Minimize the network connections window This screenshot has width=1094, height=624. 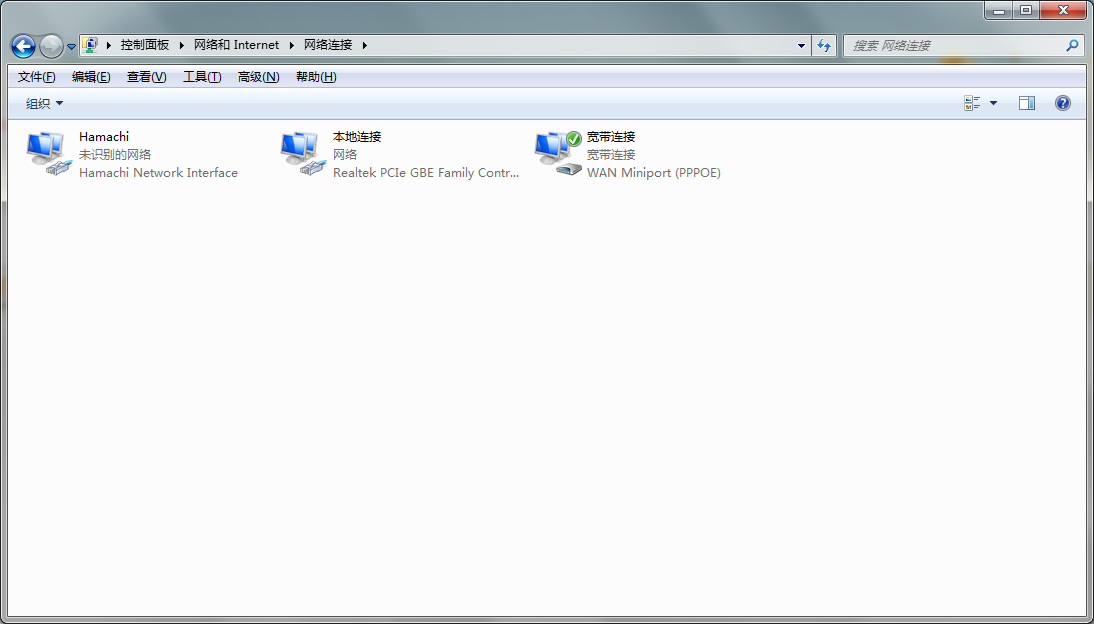tap(999, 10)
